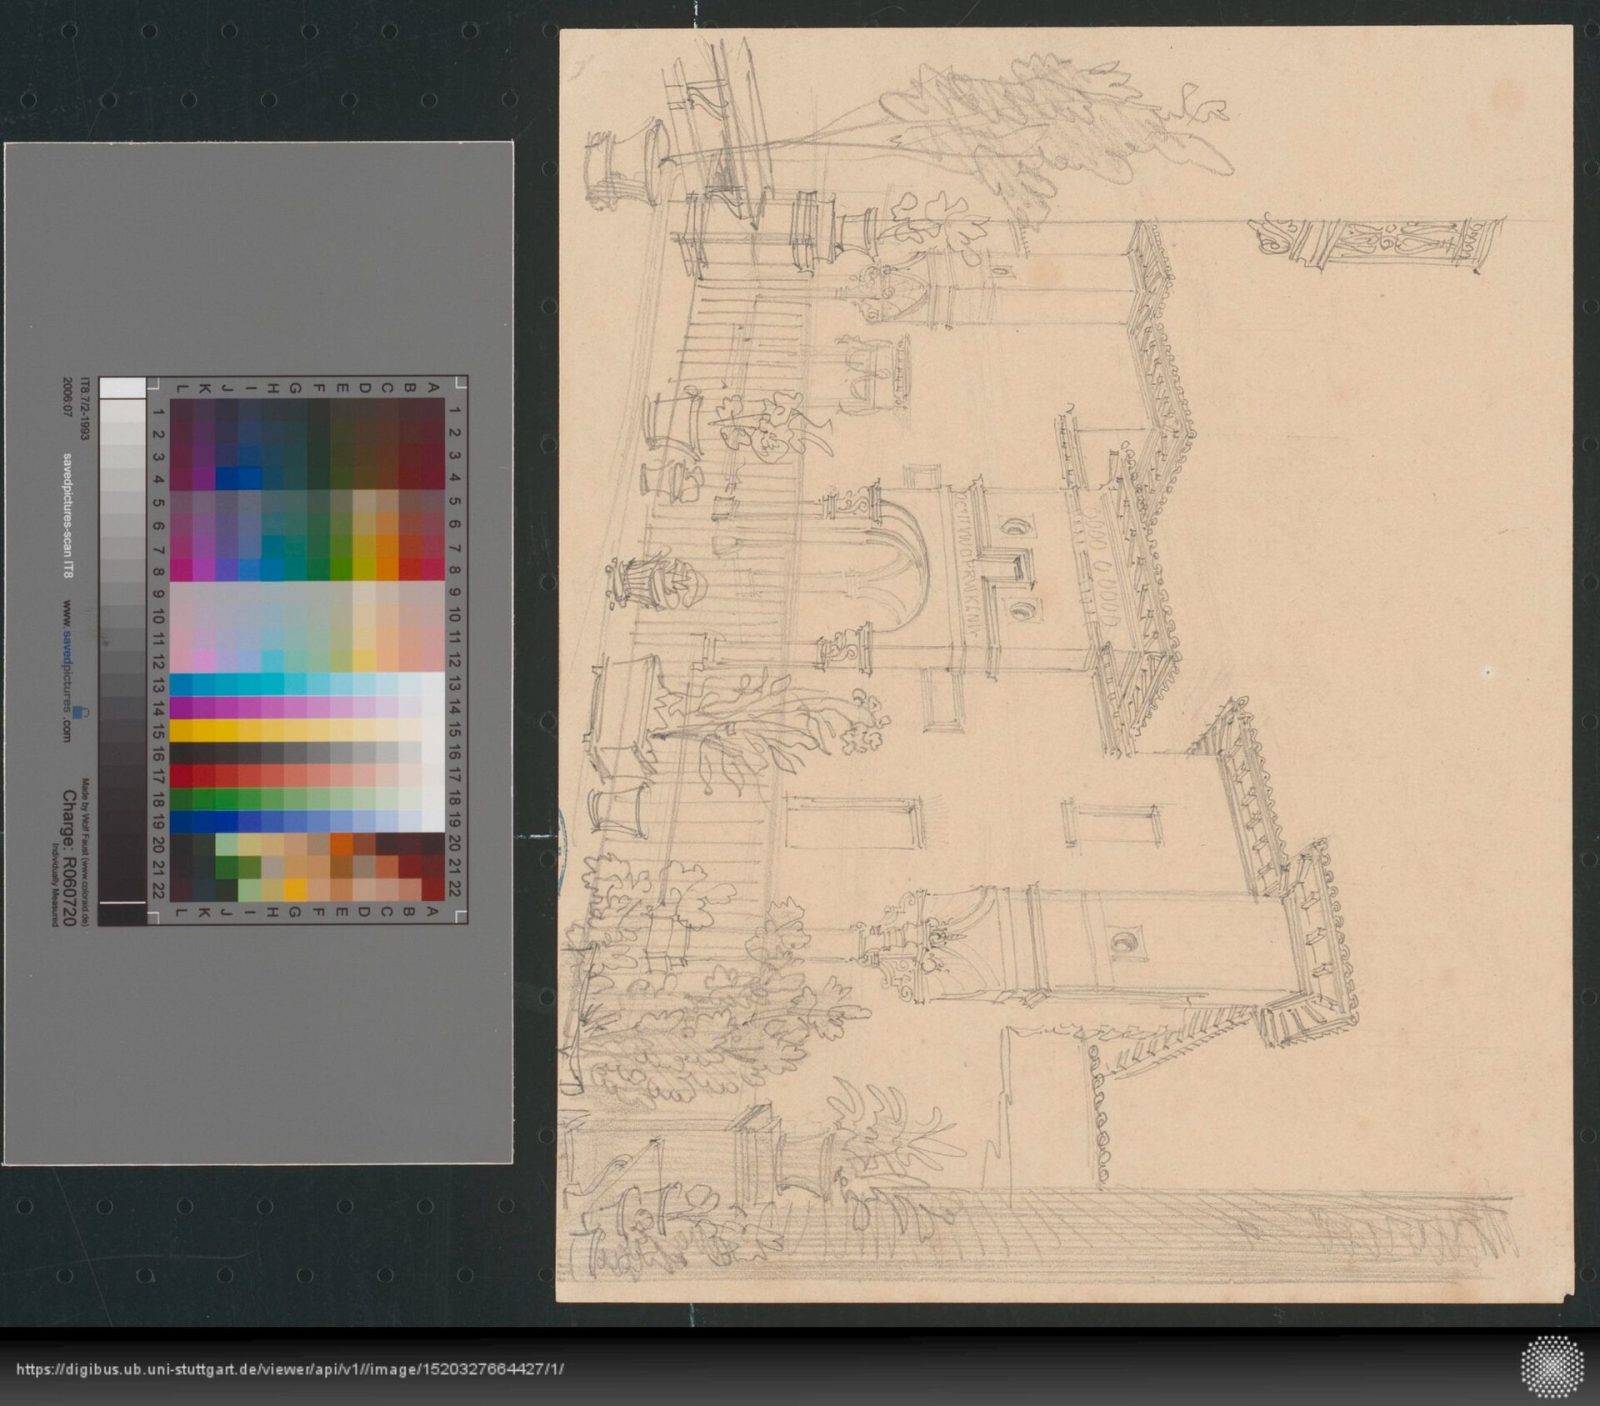Click 'Made by Wolf Faust' credit text
1600x1406 pixels.
pyautogui.click(x=86, y=854)
